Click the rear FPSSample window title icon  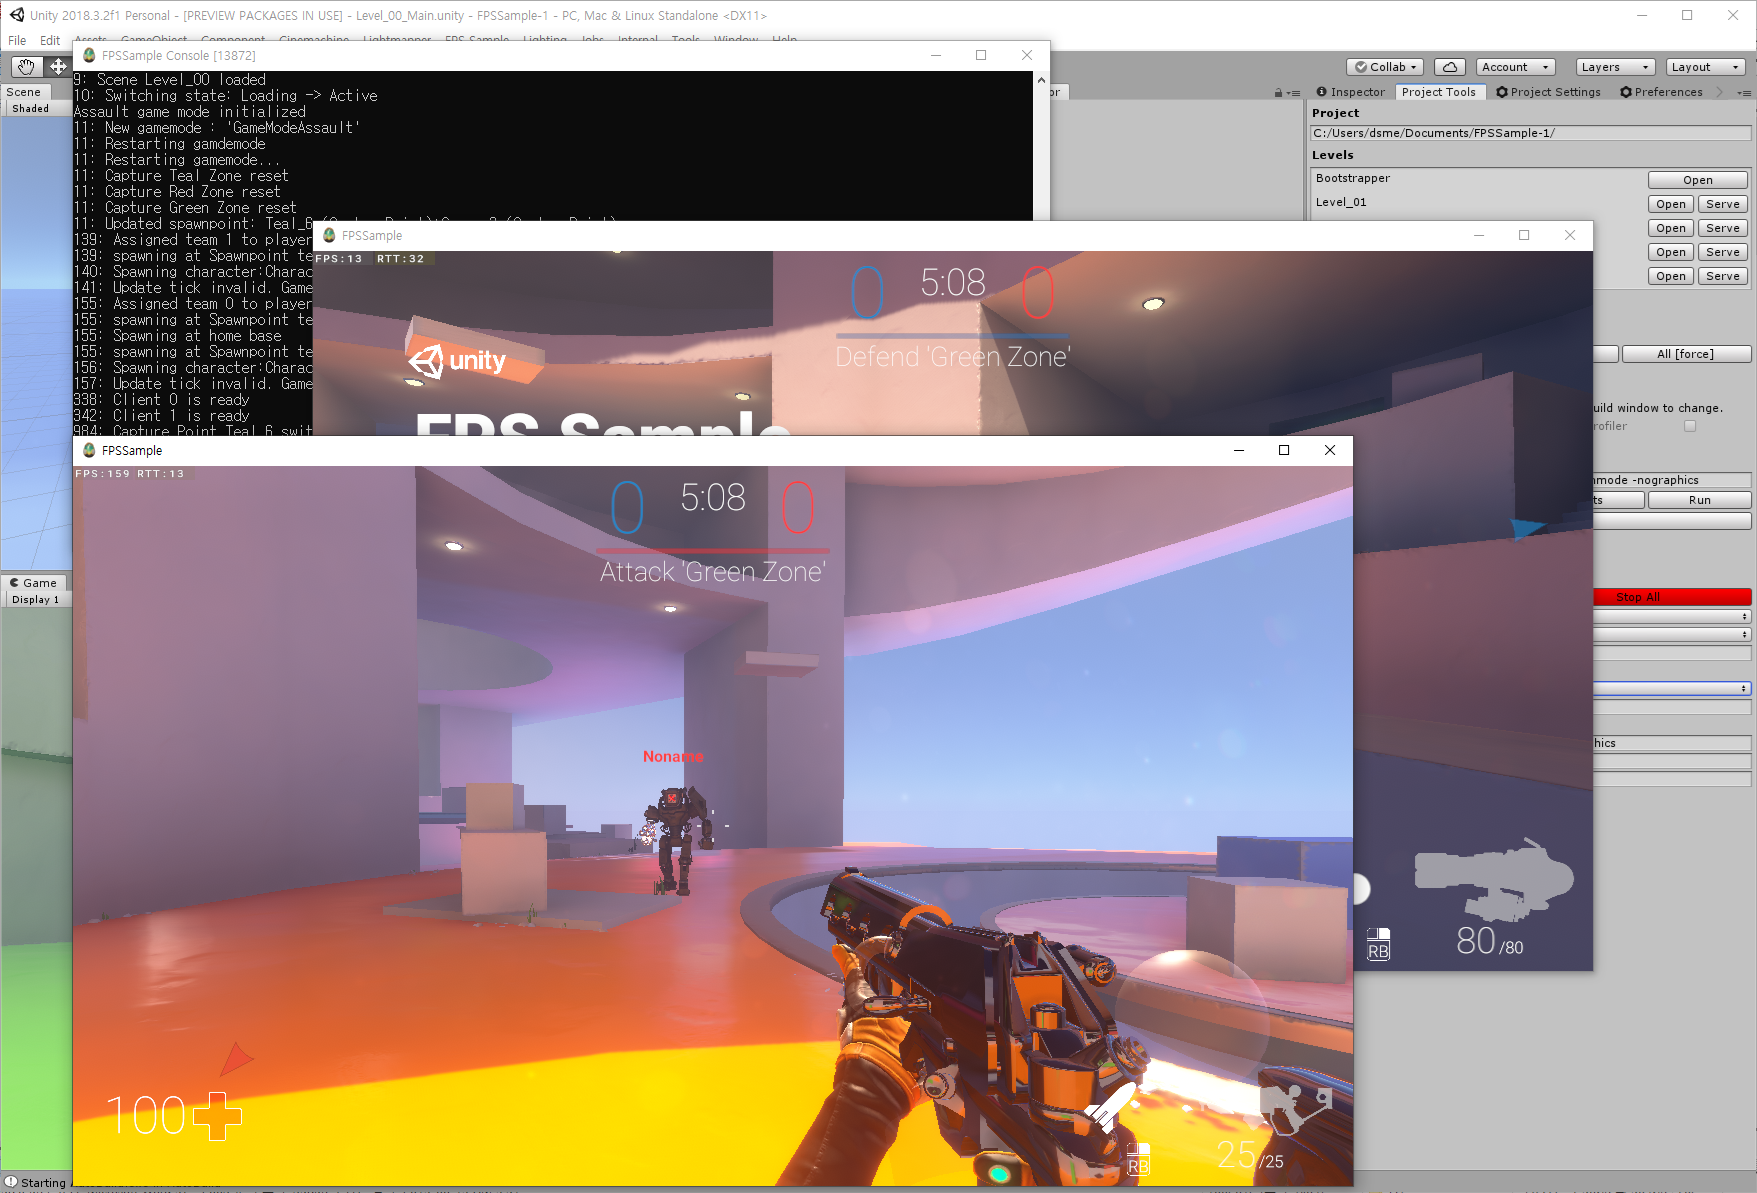tap(329, 235)
